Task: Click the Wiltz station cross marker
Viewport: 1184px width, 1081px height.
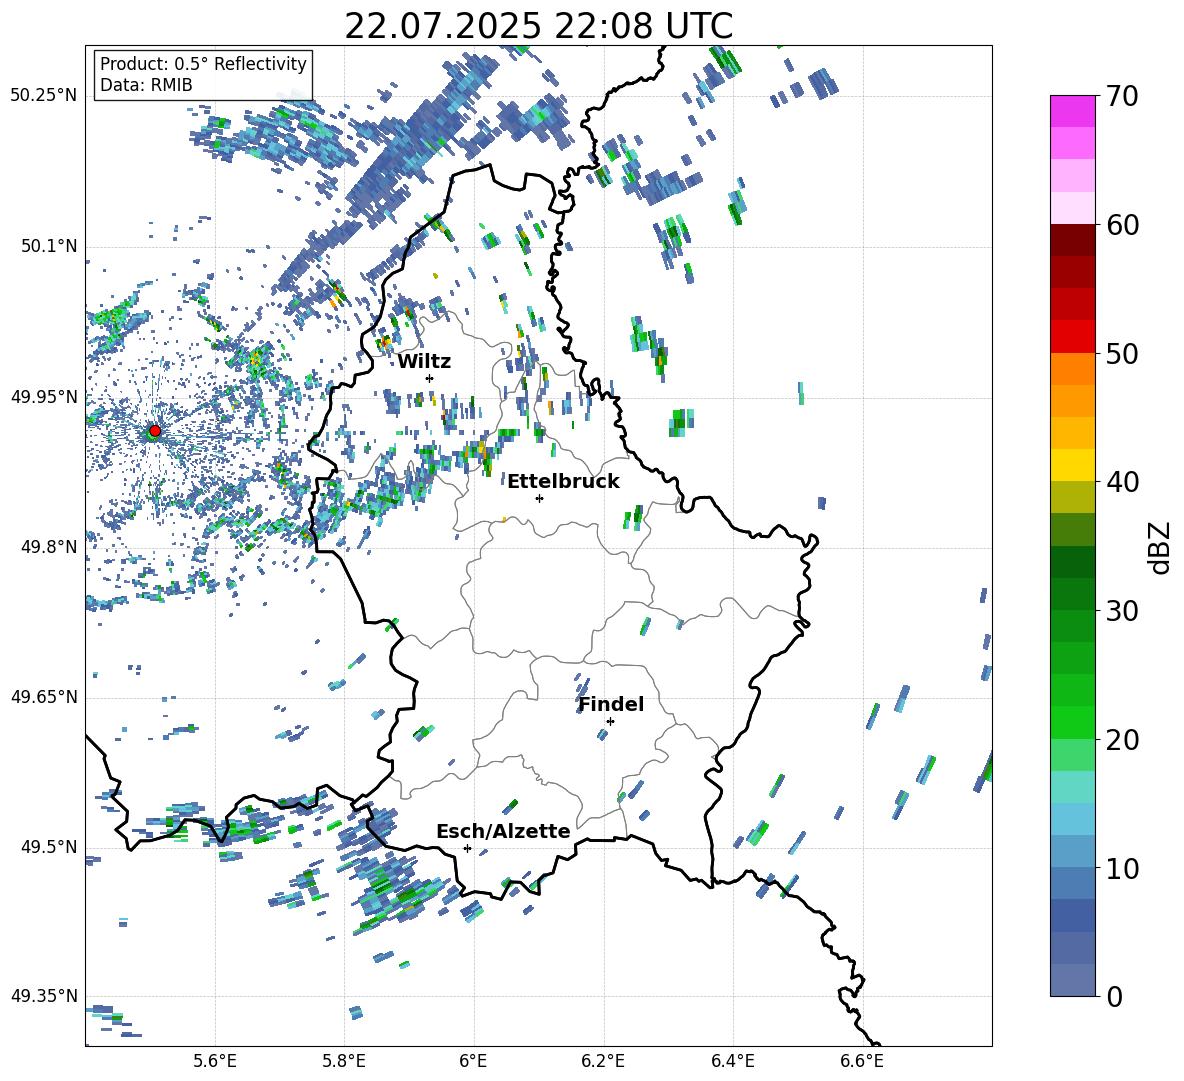Action: 430,378
